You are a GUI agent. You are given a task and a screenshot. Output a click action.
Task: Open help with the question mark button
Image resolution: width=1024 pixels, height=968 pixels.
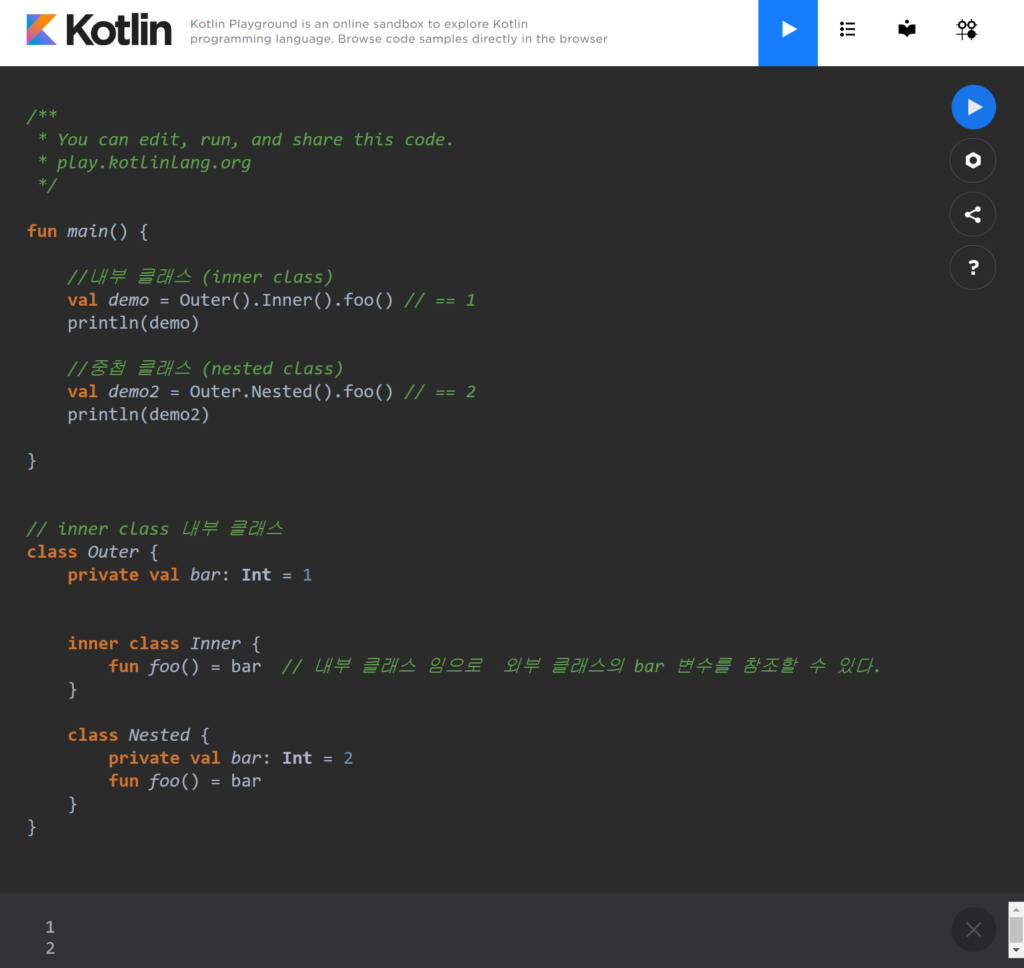(973, 268)
